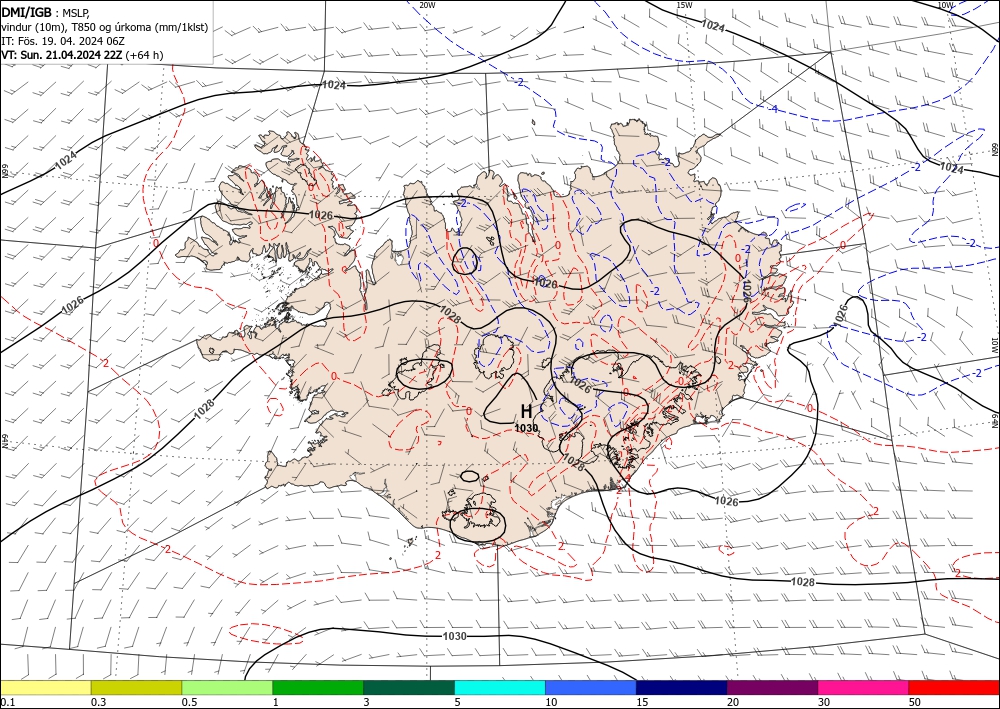
Task: Click legend value '5' on the color scale
Action: (x=458, y=702)
